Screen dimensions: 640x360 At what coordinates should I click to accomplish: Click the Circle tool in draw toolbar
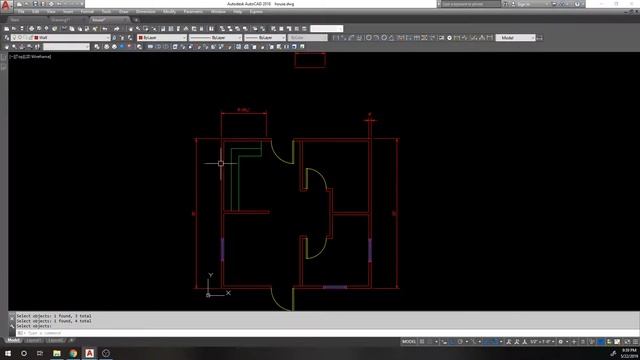pyautogui.click(x=369, y=38)
